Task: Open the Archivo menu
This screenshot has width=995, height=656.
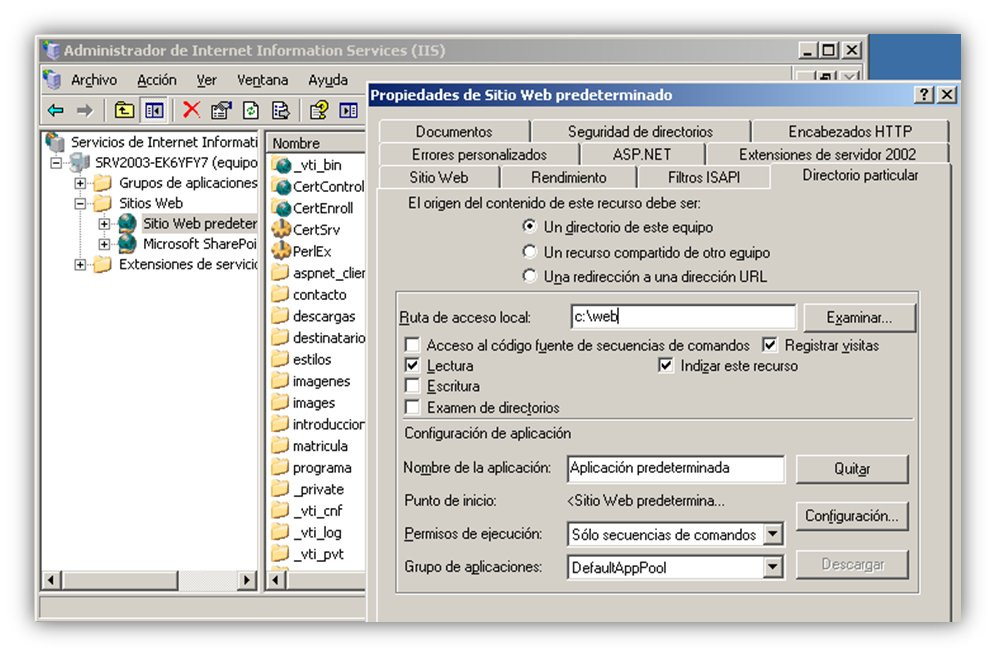Action: pos(94,80)
